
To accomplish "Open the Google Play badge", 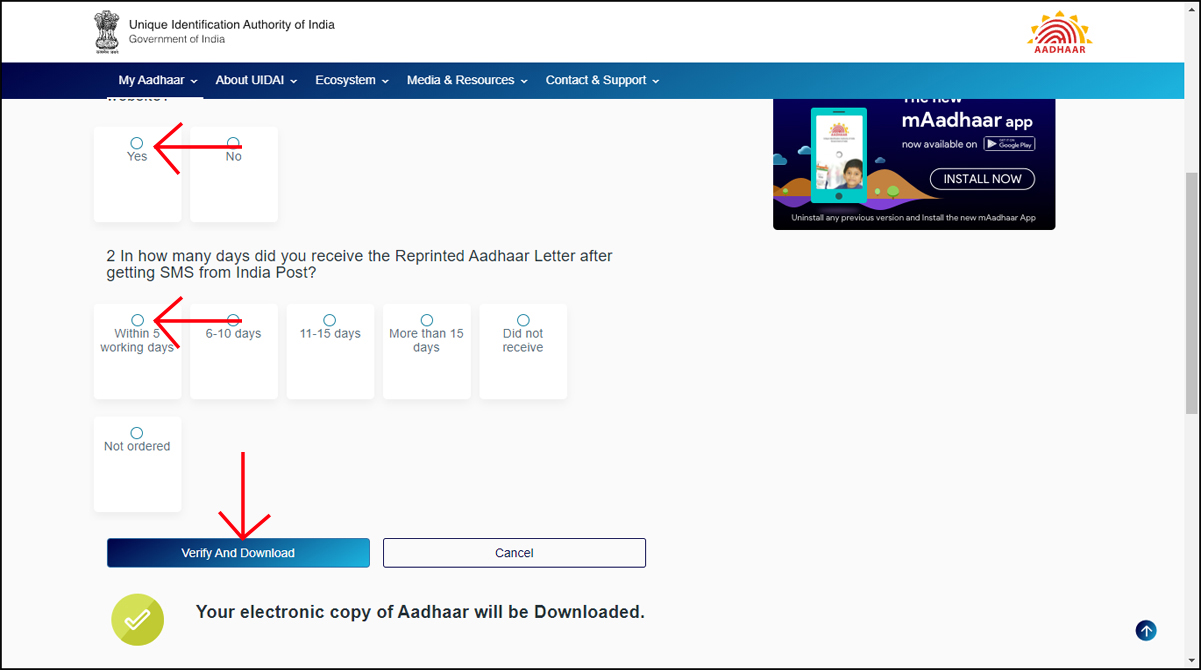I will 1010,142.
